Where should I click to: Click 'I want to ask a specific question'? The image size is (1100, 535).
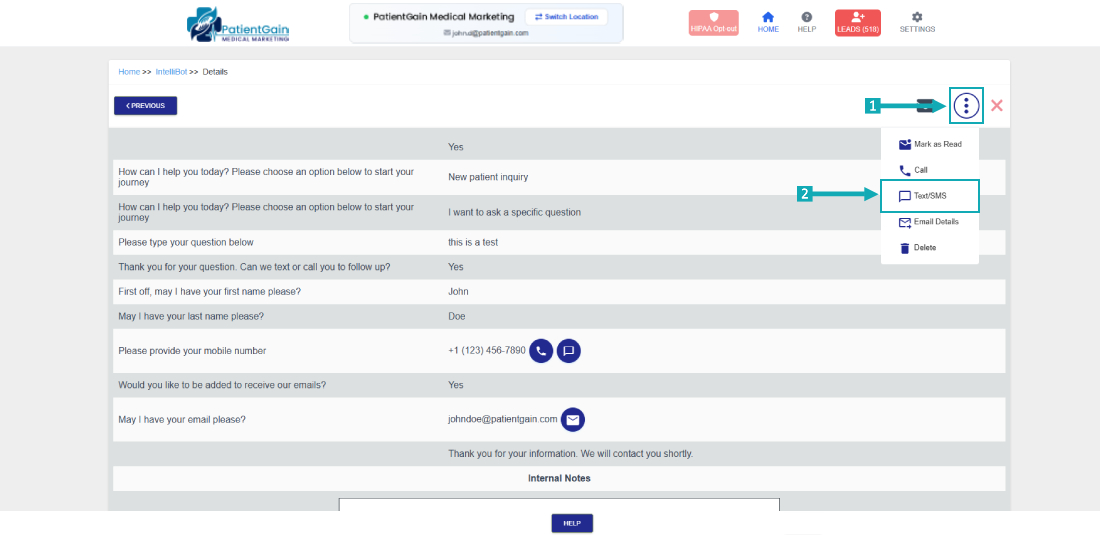515,212
